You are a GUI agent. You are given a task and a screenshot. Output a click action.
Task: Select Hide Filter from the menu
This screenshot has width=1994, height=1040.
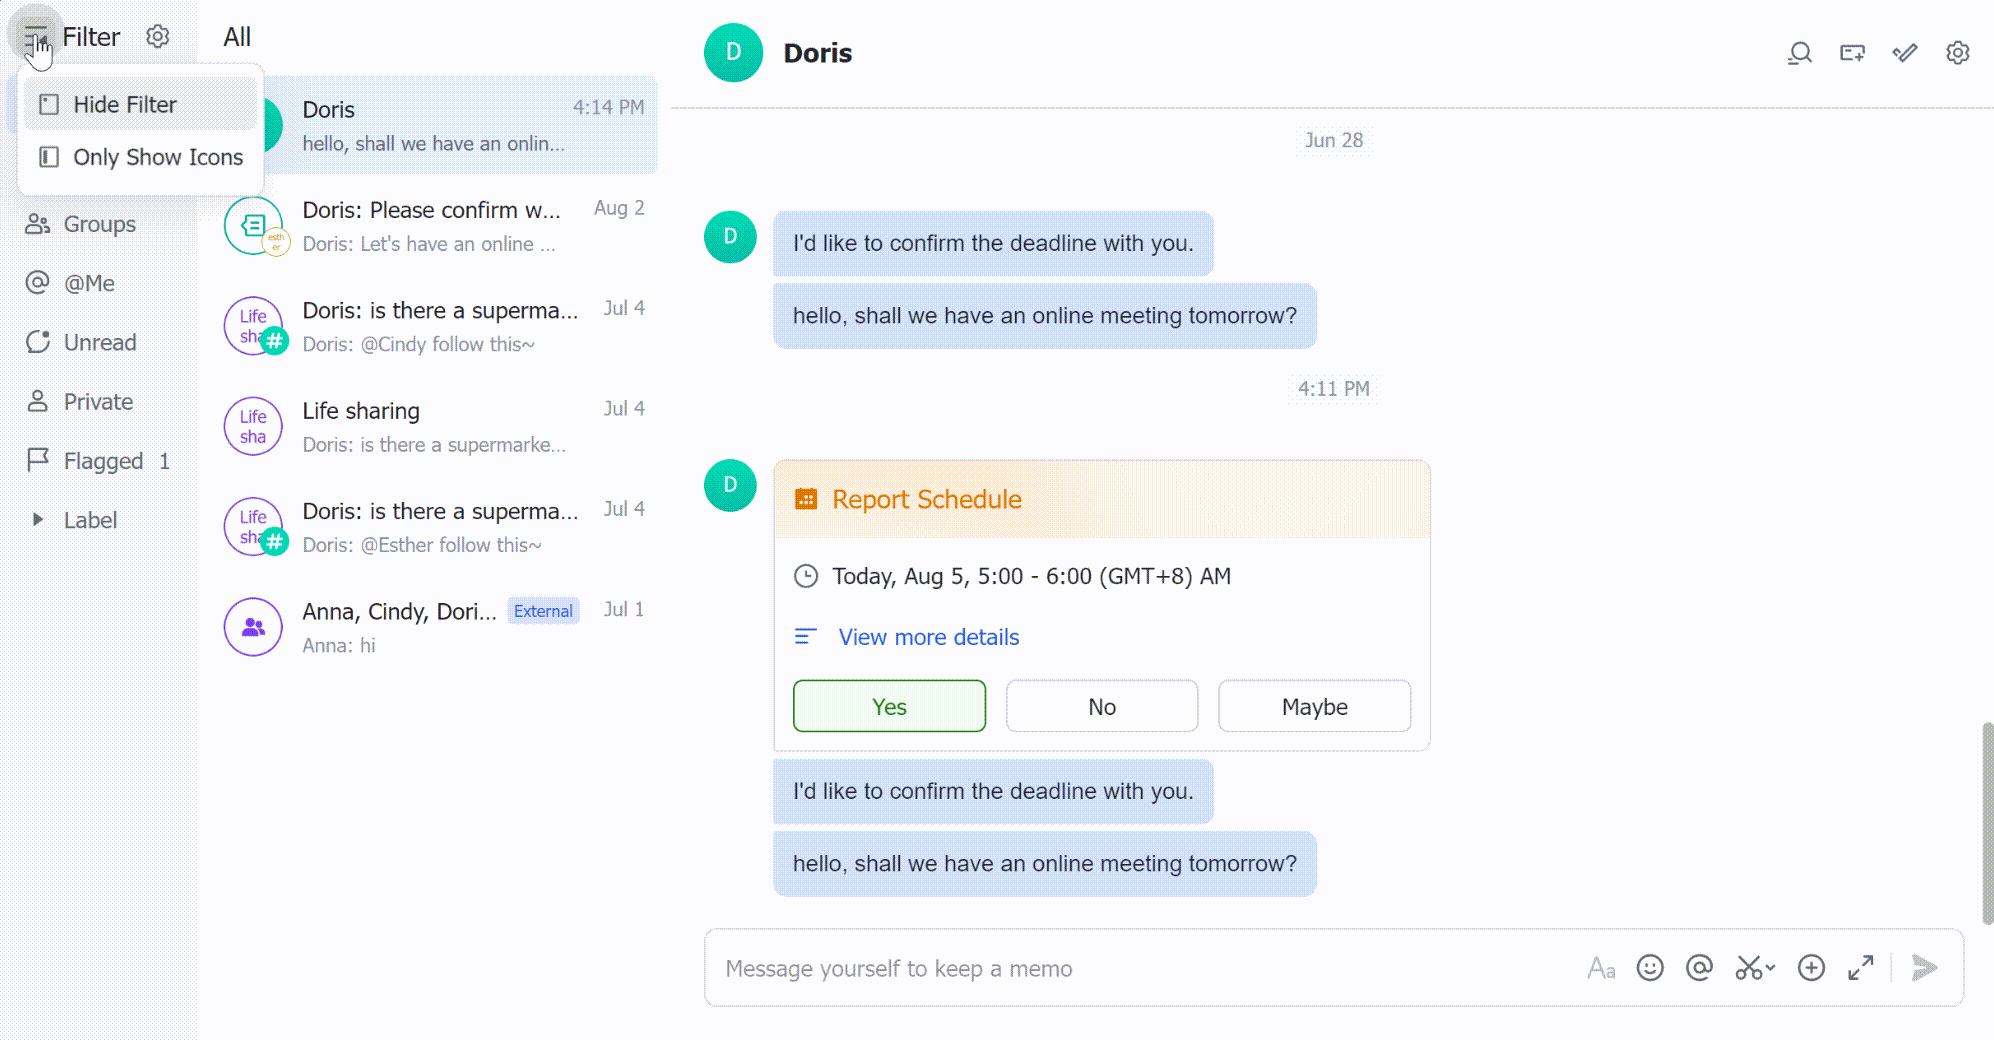pos(124,104)
